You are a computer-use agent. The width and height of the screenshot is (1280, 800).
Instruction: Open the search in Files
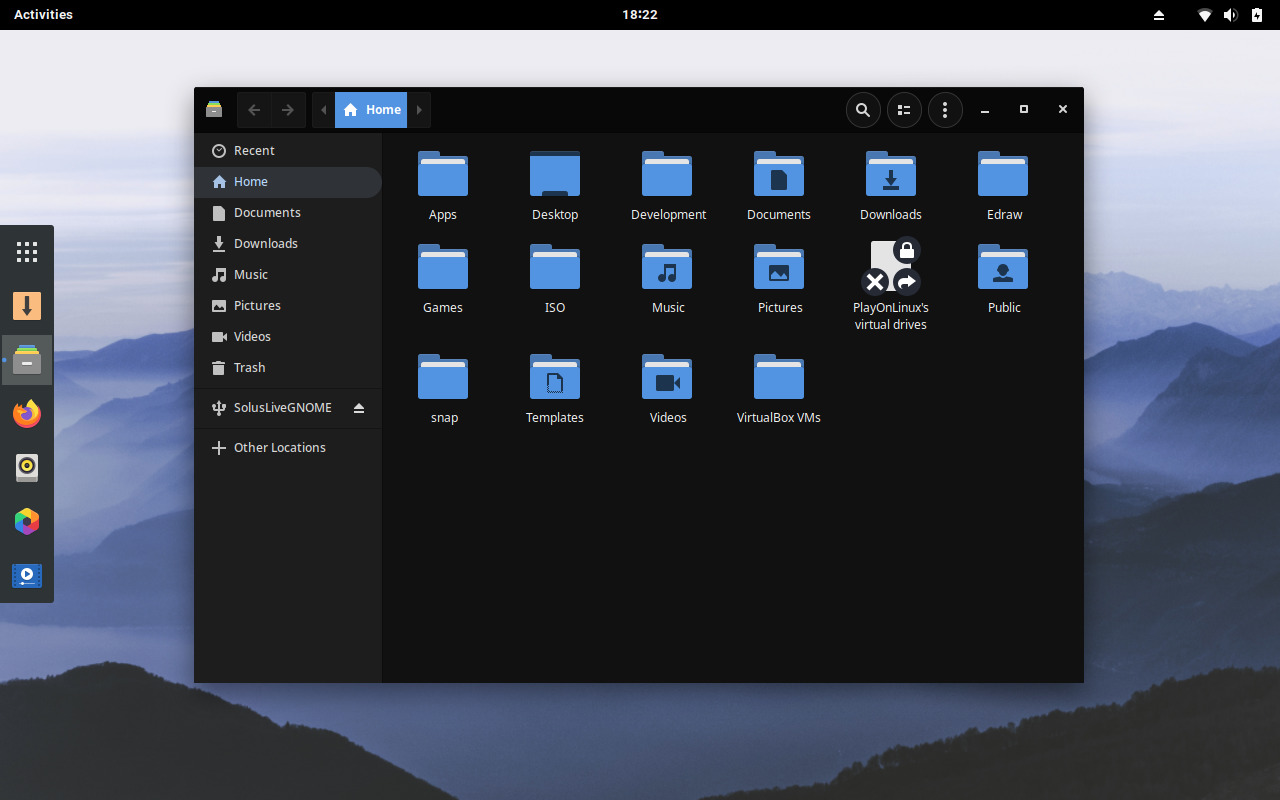tap(862, 109)
